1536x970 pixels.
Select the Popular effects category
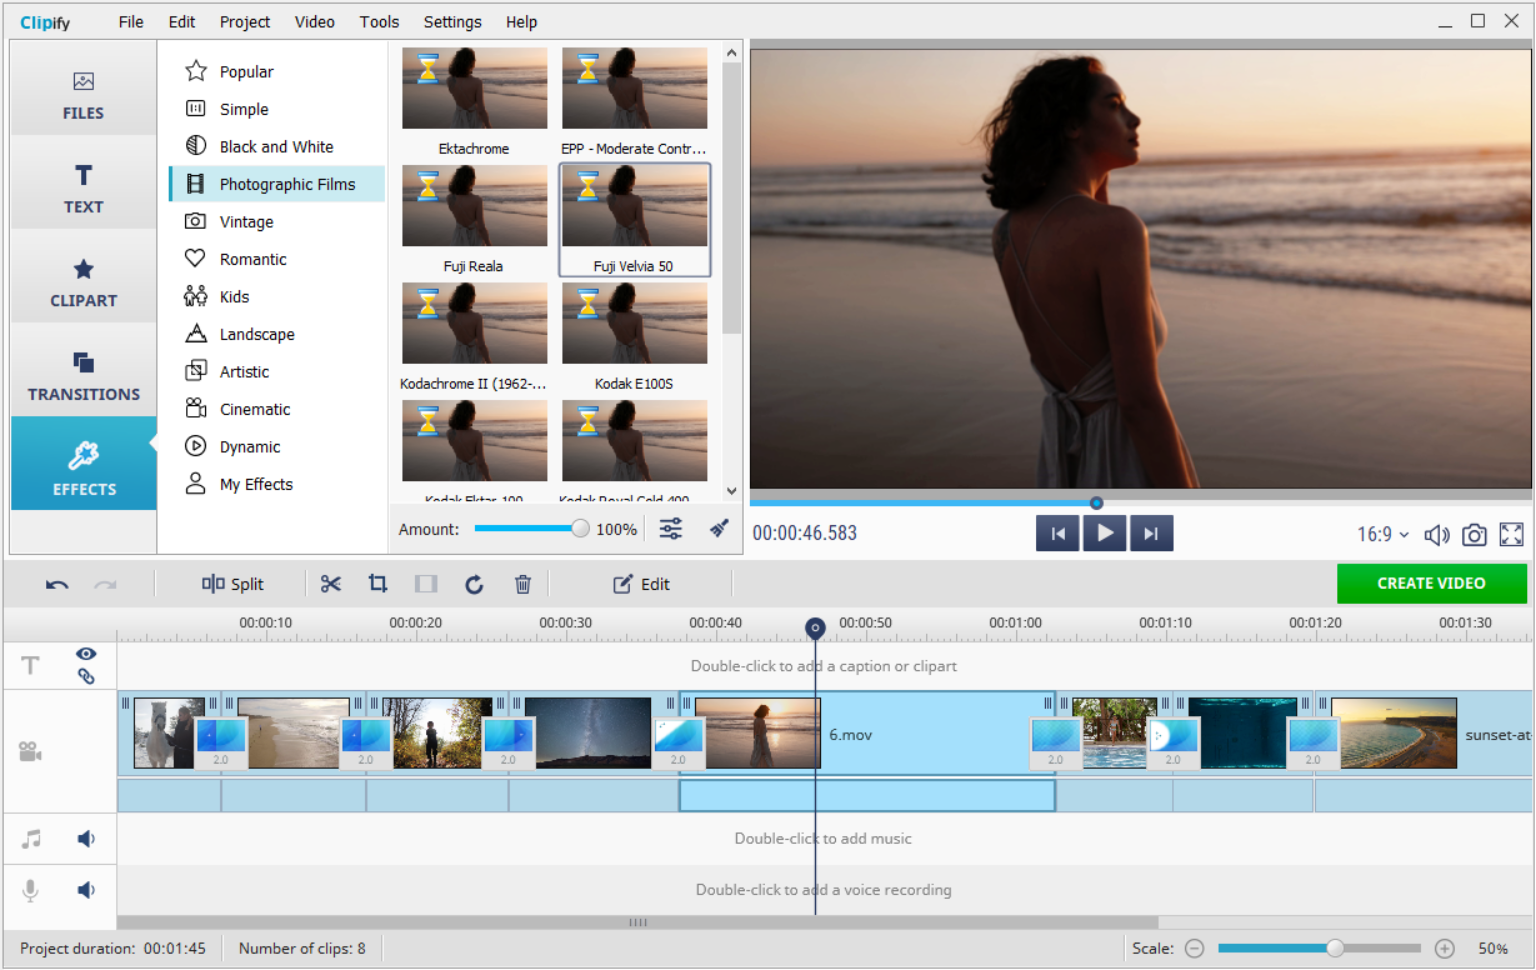click(x=277, y=71)
